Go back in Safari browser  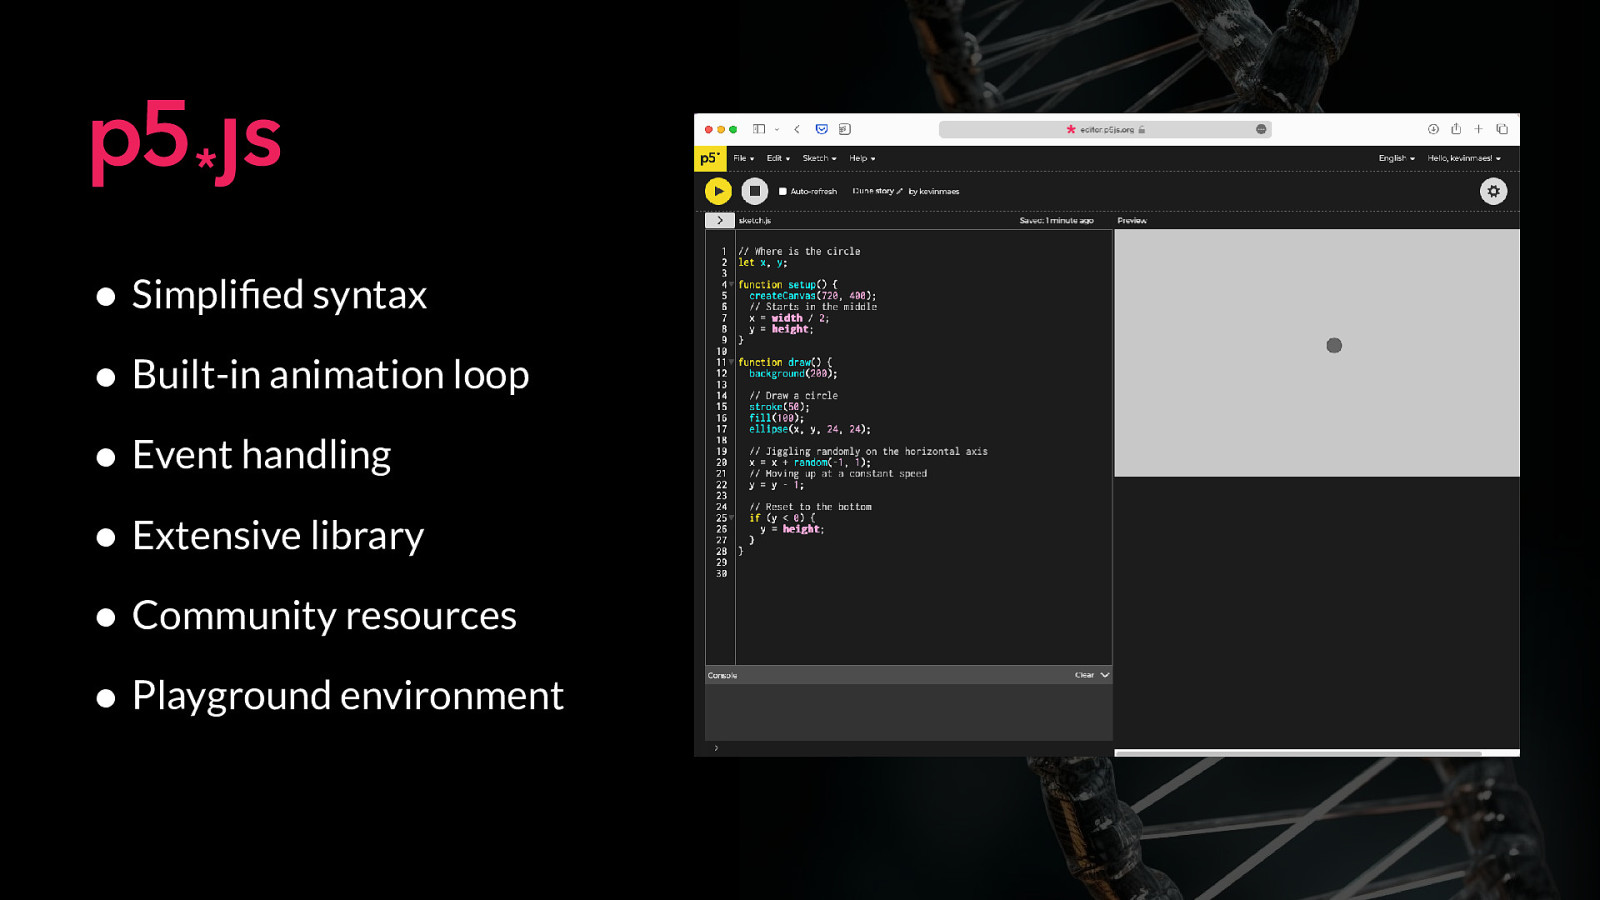(x=797, y=129)
